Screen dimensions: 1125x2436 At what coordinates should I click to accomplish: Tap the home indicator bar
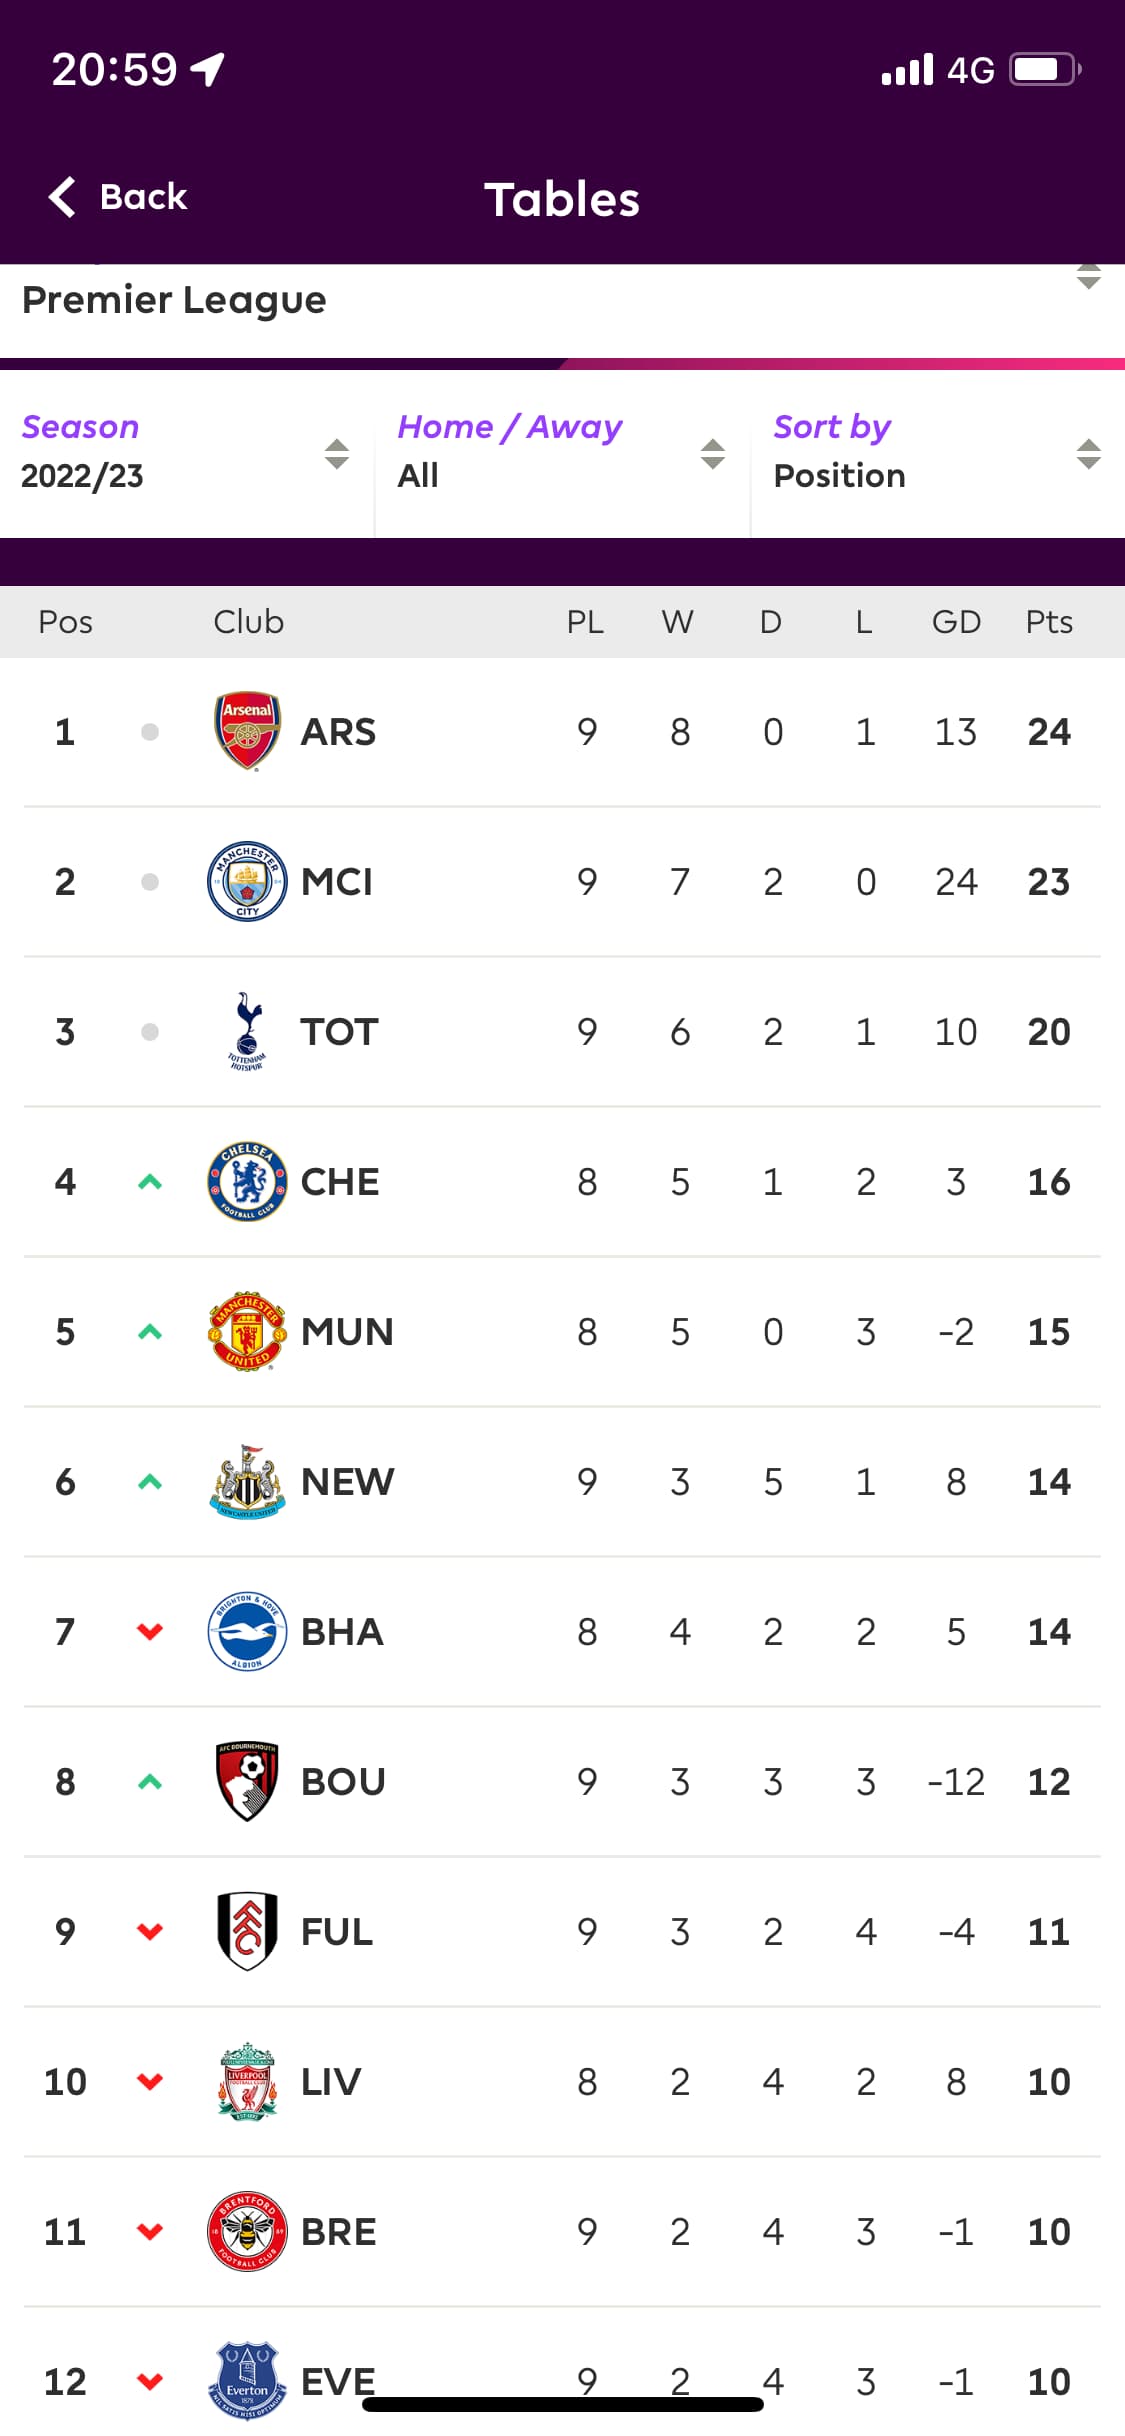(562, 2405)
